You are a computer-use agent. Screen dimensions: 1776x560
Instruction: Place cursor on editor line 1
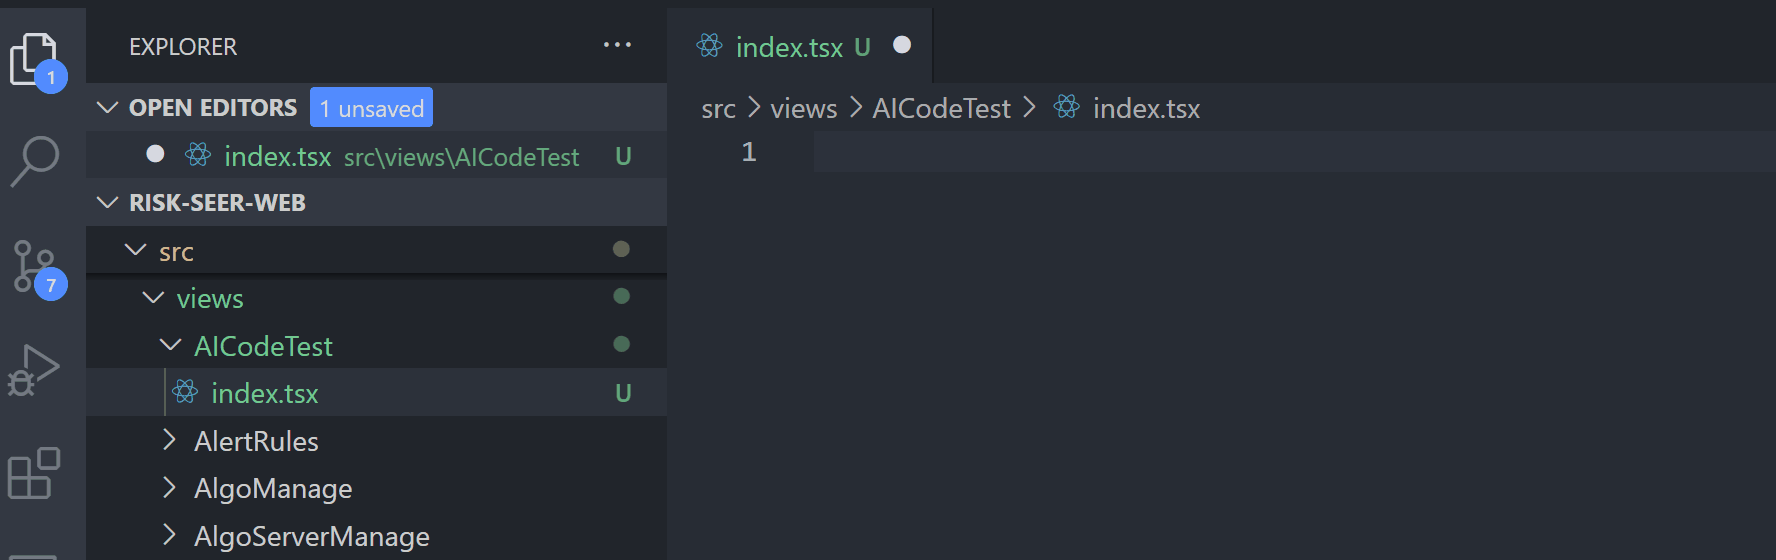1294,152
